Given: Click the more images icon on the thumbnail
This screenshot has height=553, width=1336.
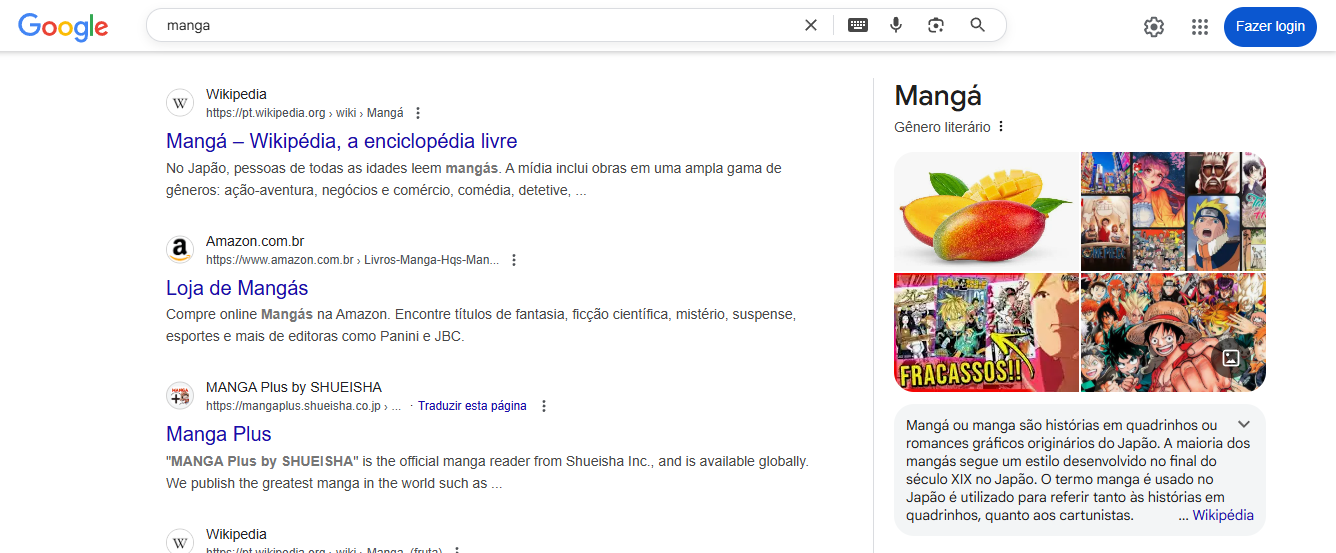Looking at the screenshot, I should click(1231, 358).
